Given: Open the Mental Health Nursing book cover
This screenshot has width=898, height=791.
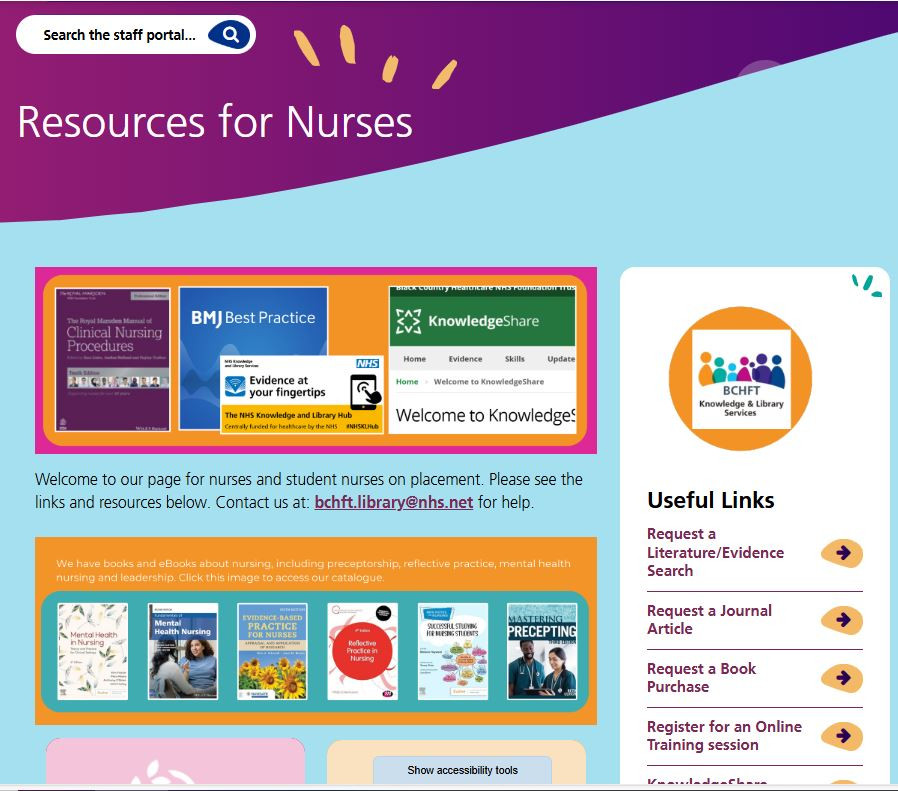Looking at the screenshot, I should click(x=183, y=651).
